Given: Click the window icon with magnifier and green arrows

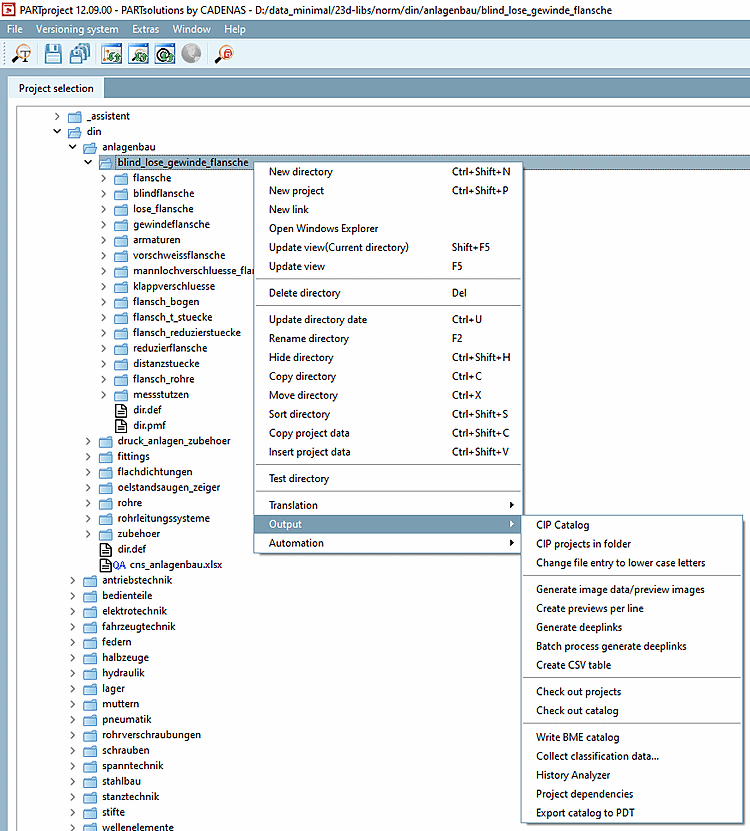Looking at the screenshot, I should 138,54.
